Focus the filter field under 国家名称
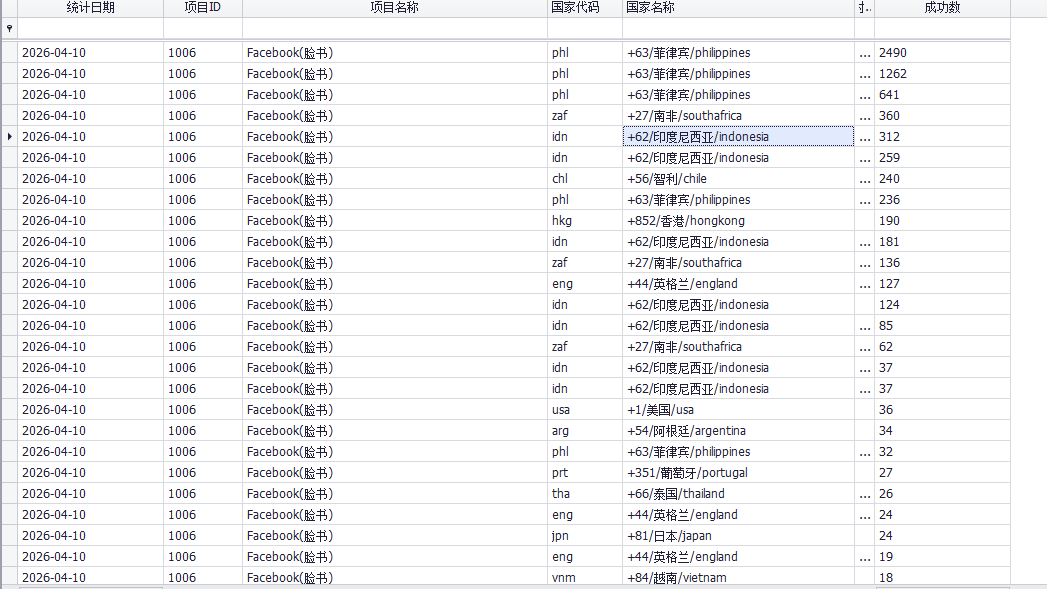 click(x=739, y=28)
